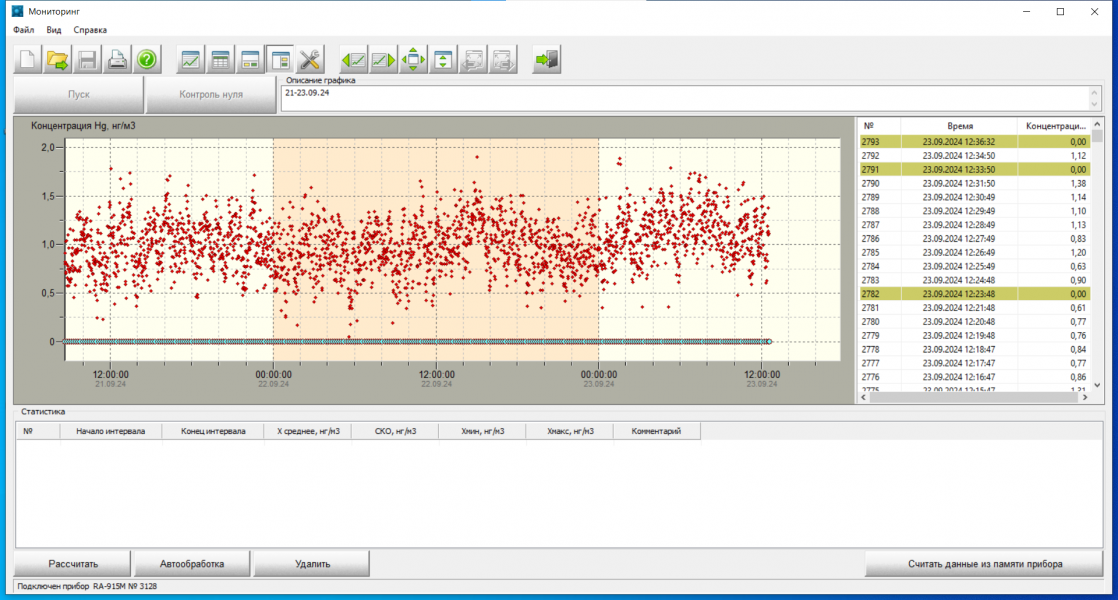Click the fit-all four-arrows zoom icon
This screenshot has width=1118, height=600.
(413, 60)
